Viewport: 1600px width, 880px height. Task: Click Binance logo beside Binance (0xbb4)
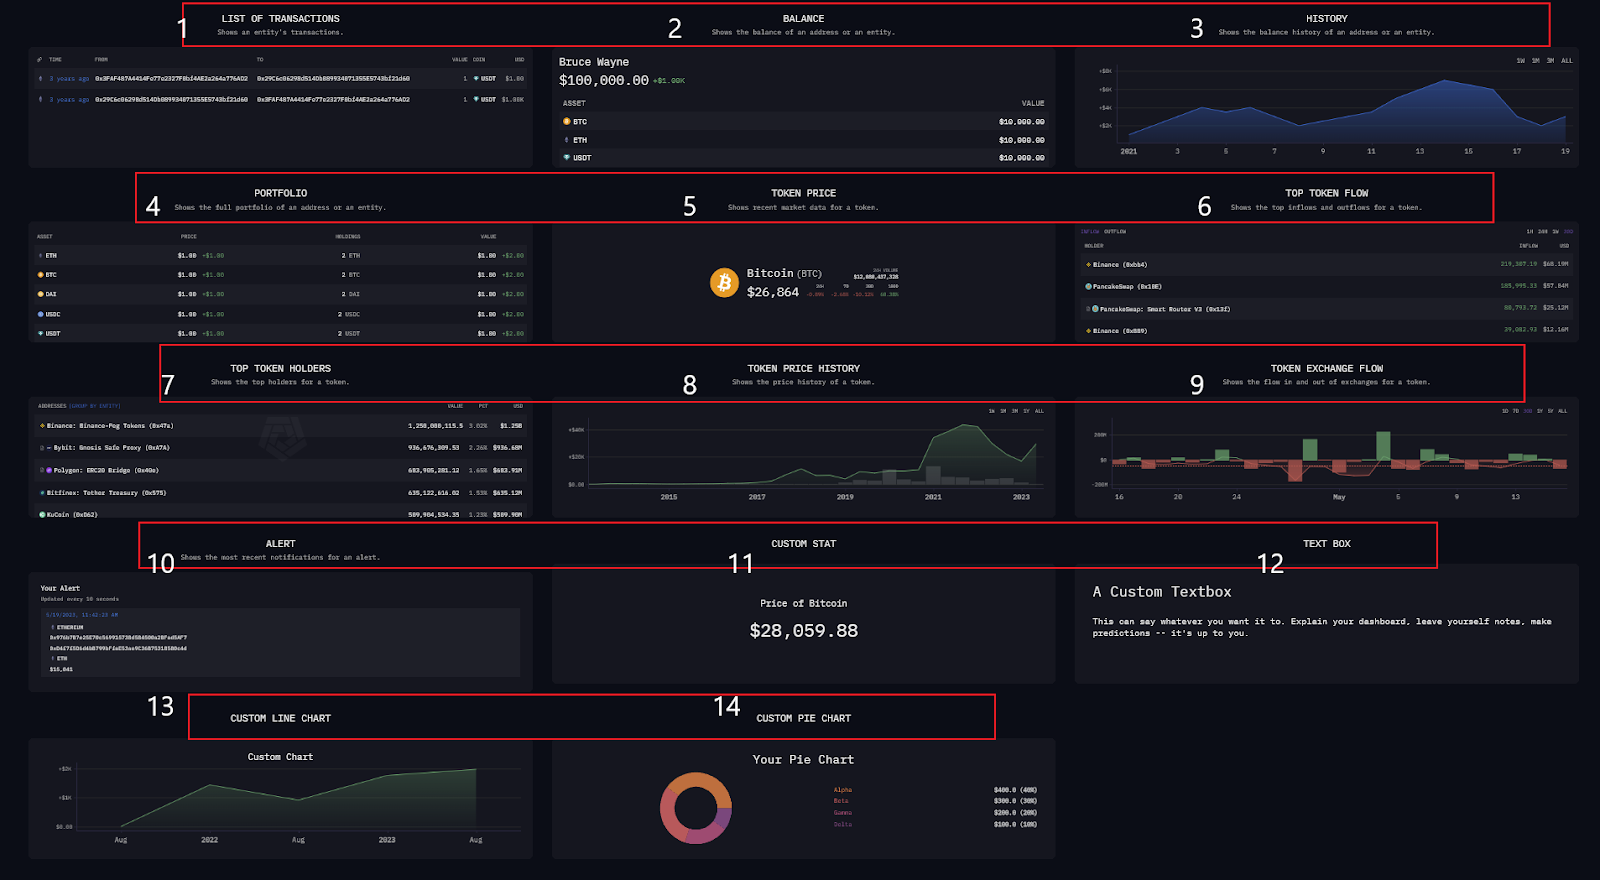pos(1088,265)
